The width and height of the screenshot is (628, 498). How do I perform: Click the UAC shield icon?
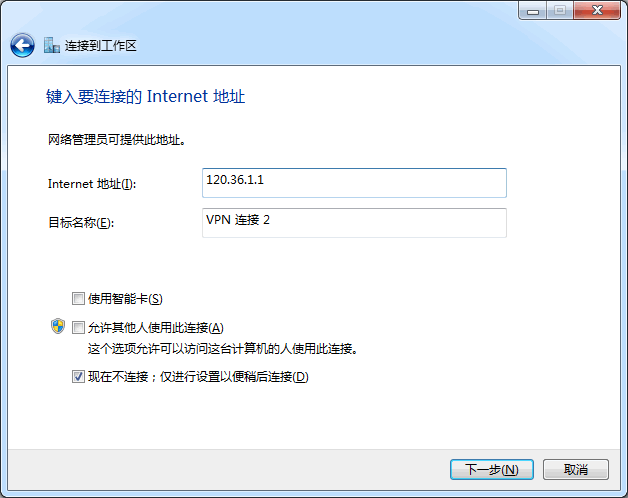tap(58, 326)
